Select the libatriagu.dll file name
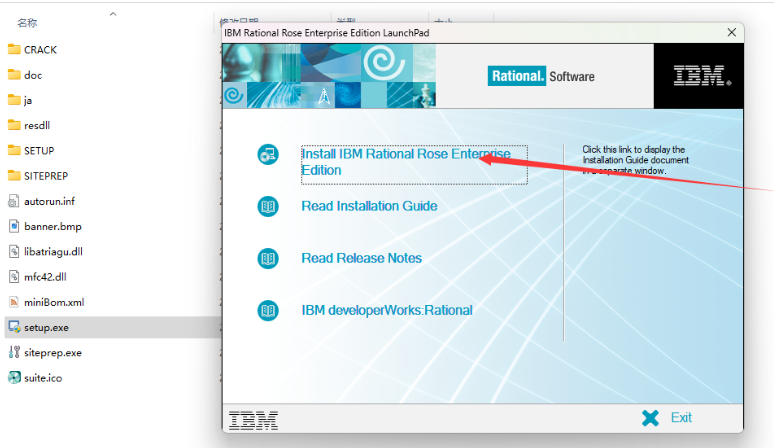 (53, 252)
